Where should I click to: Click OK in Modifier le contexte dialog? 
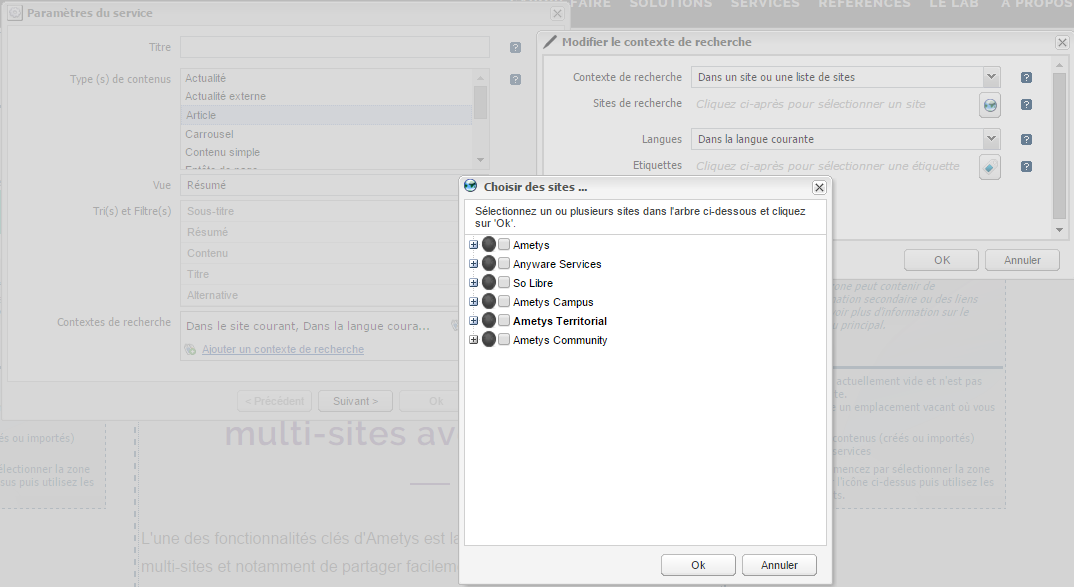tap(942, 260)
